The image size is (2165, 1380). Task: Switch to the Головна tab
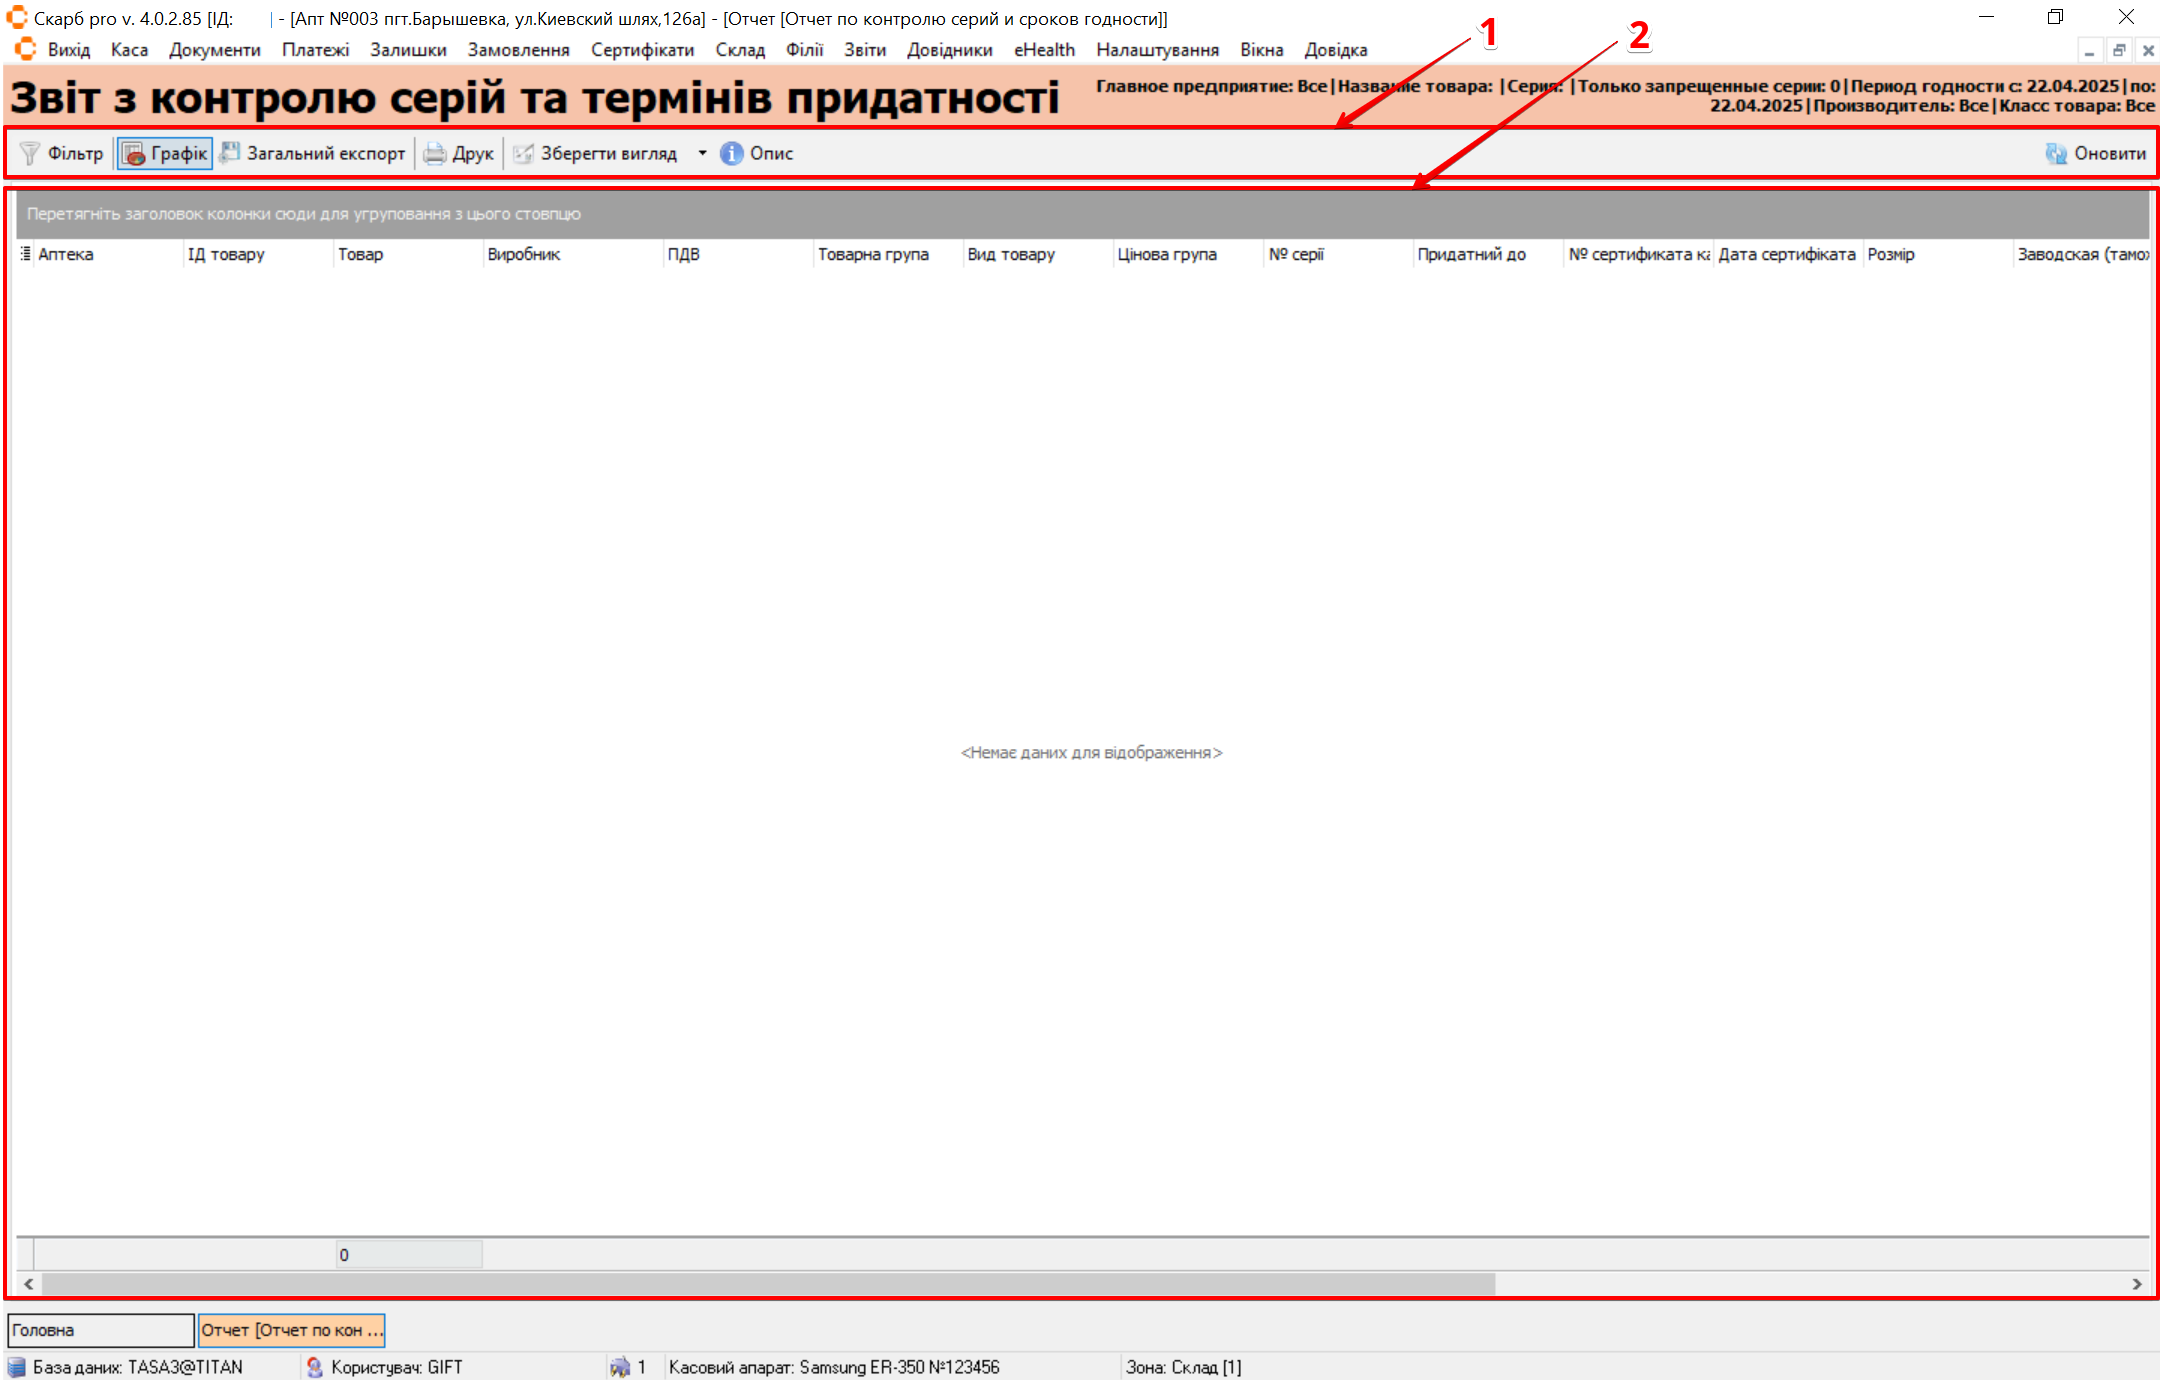(100, 1330)
